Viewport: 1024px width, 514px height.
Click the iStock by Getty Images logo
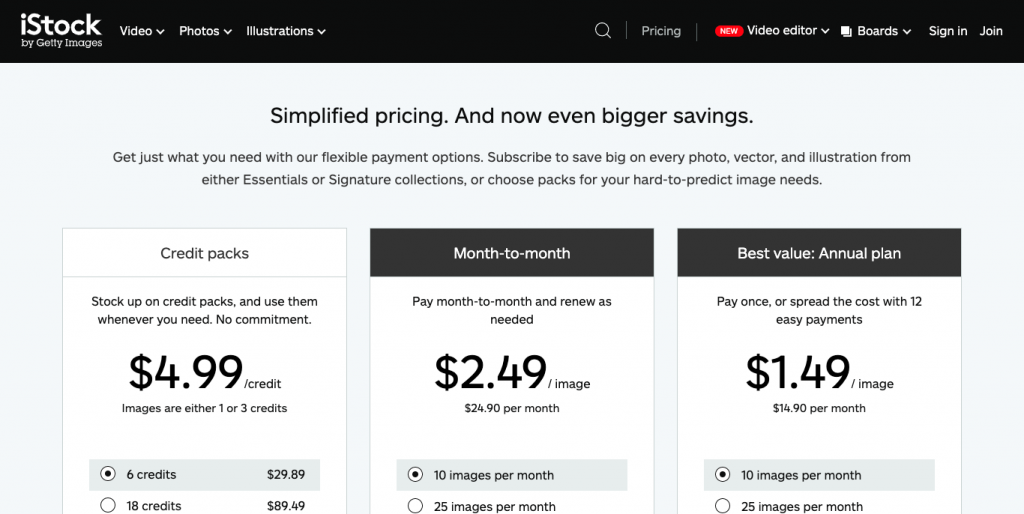[x=61, y=30]
